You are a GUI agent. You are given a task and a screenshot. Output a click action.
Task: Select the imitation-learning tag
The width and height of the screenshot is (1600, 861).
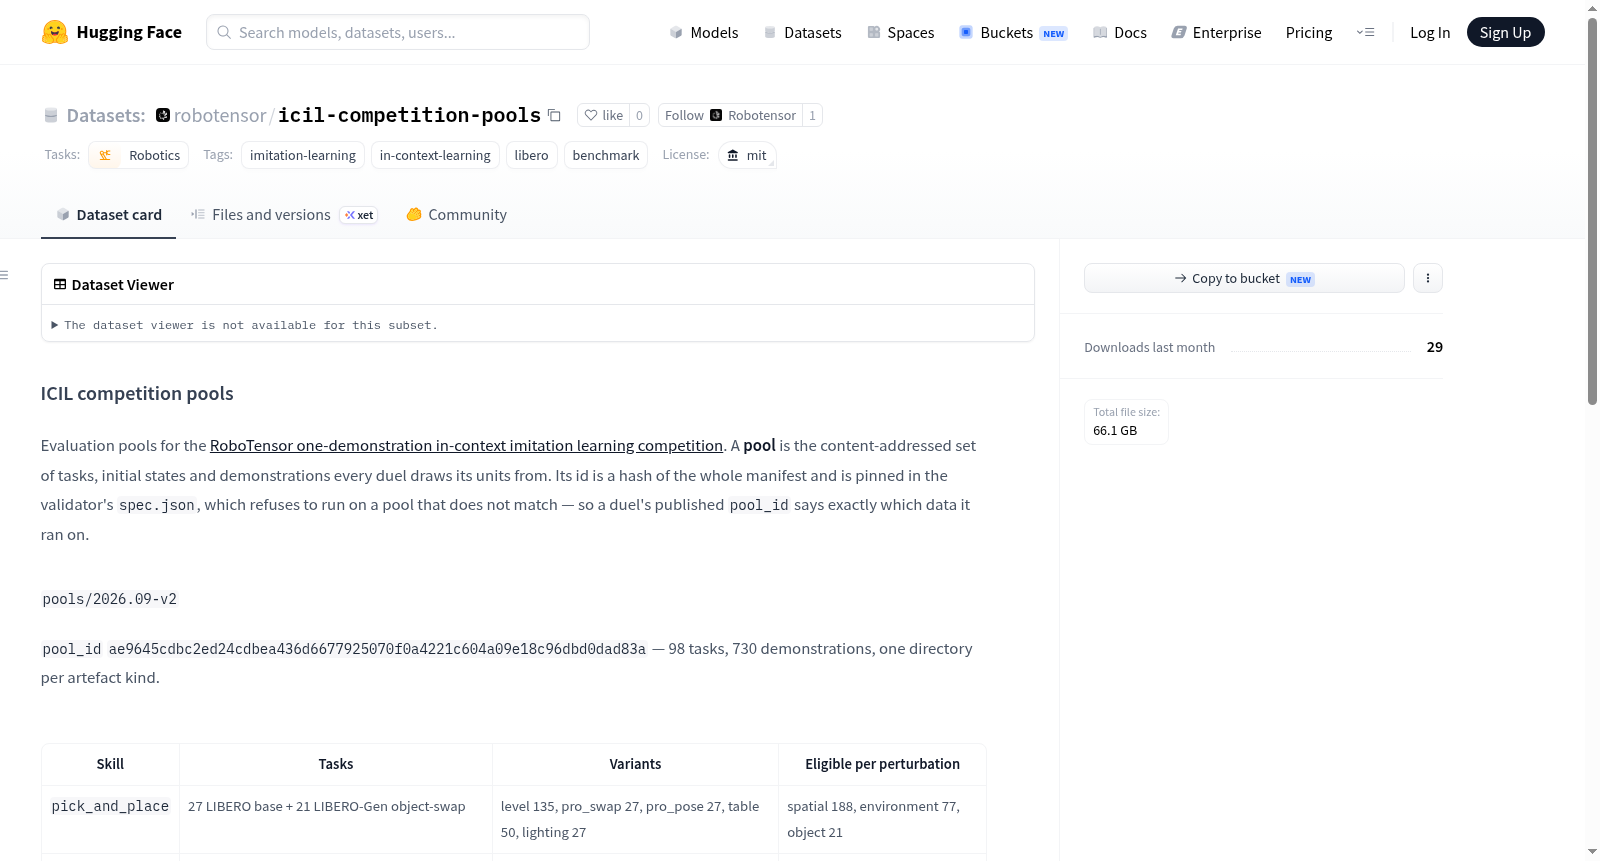(303, 155)
